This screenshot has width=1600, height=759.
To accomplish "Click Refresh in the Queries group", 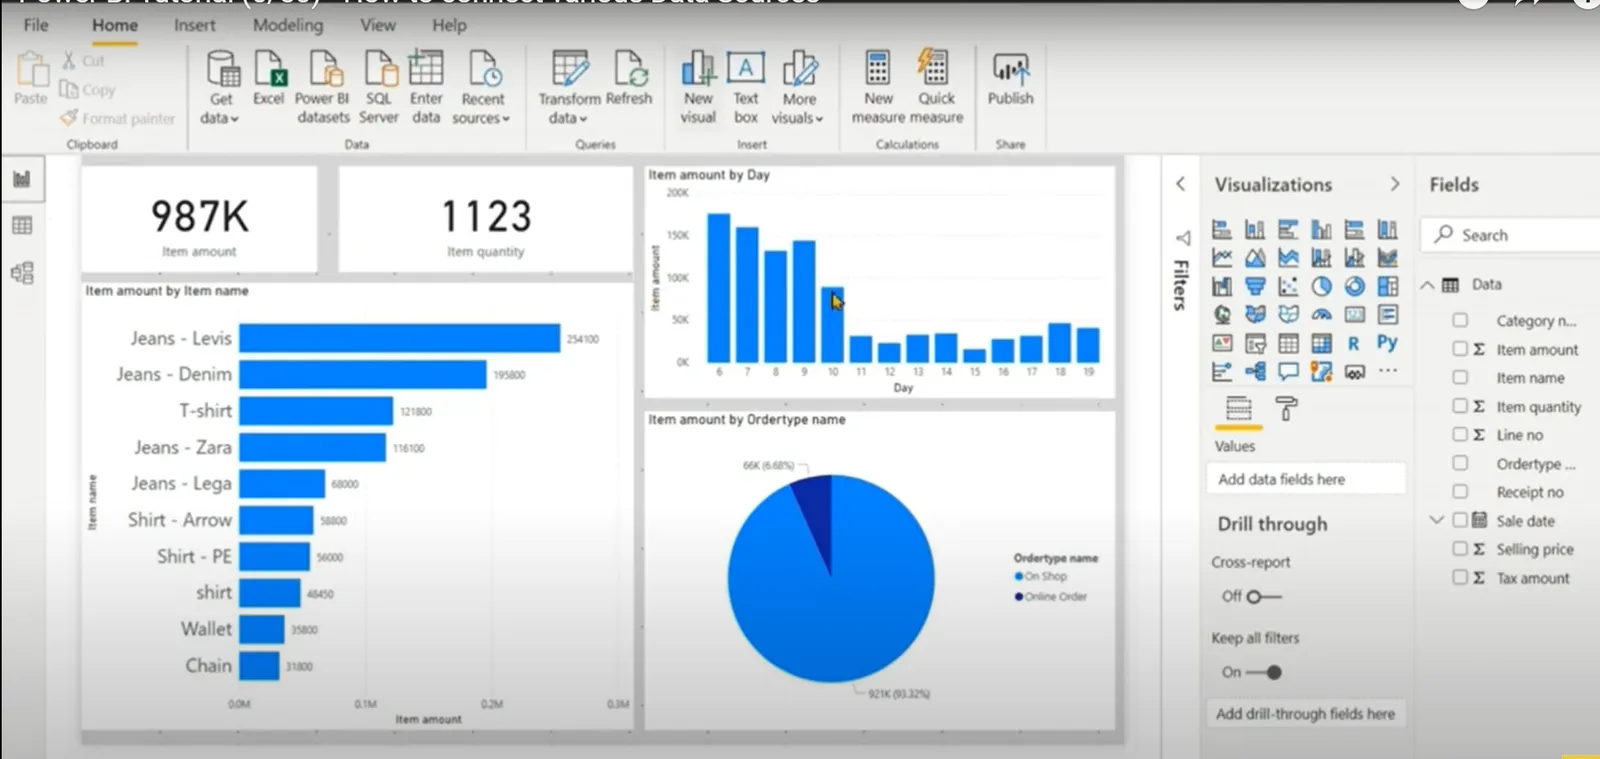I will (629, 79).
